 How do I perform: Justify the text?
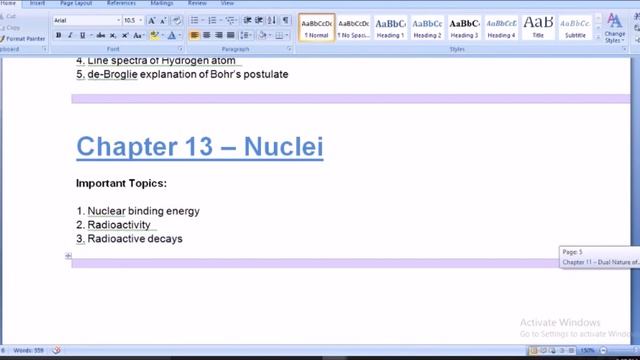point(231,36)
